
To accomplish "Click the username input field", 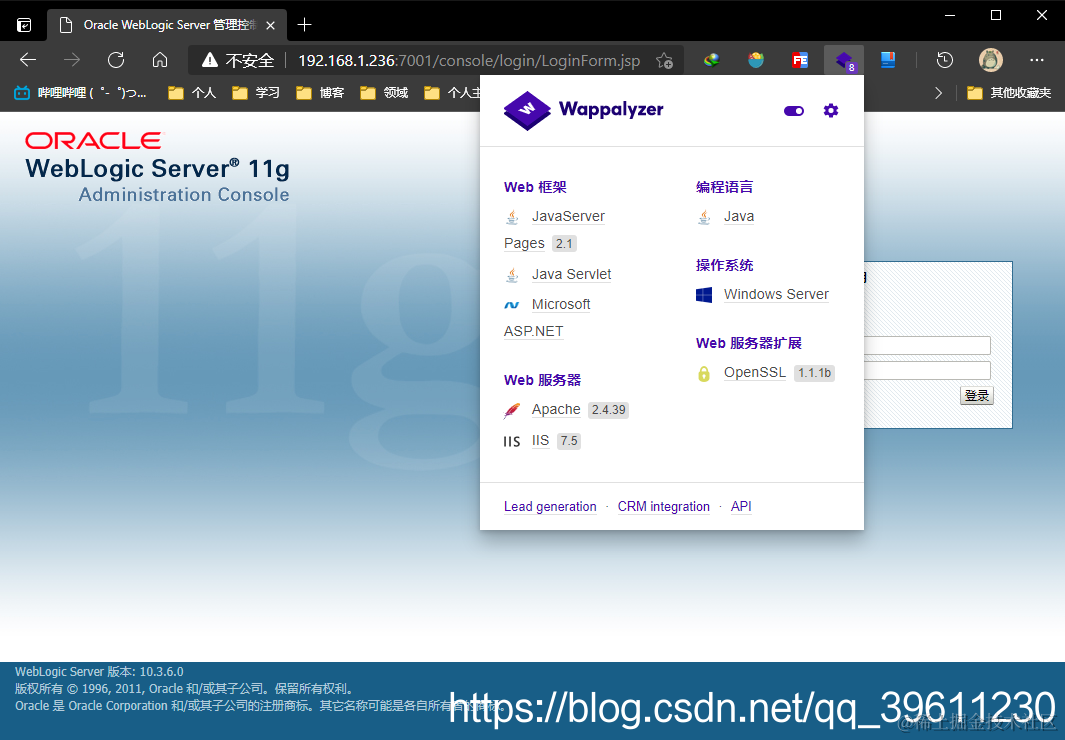I will (927, 346).
